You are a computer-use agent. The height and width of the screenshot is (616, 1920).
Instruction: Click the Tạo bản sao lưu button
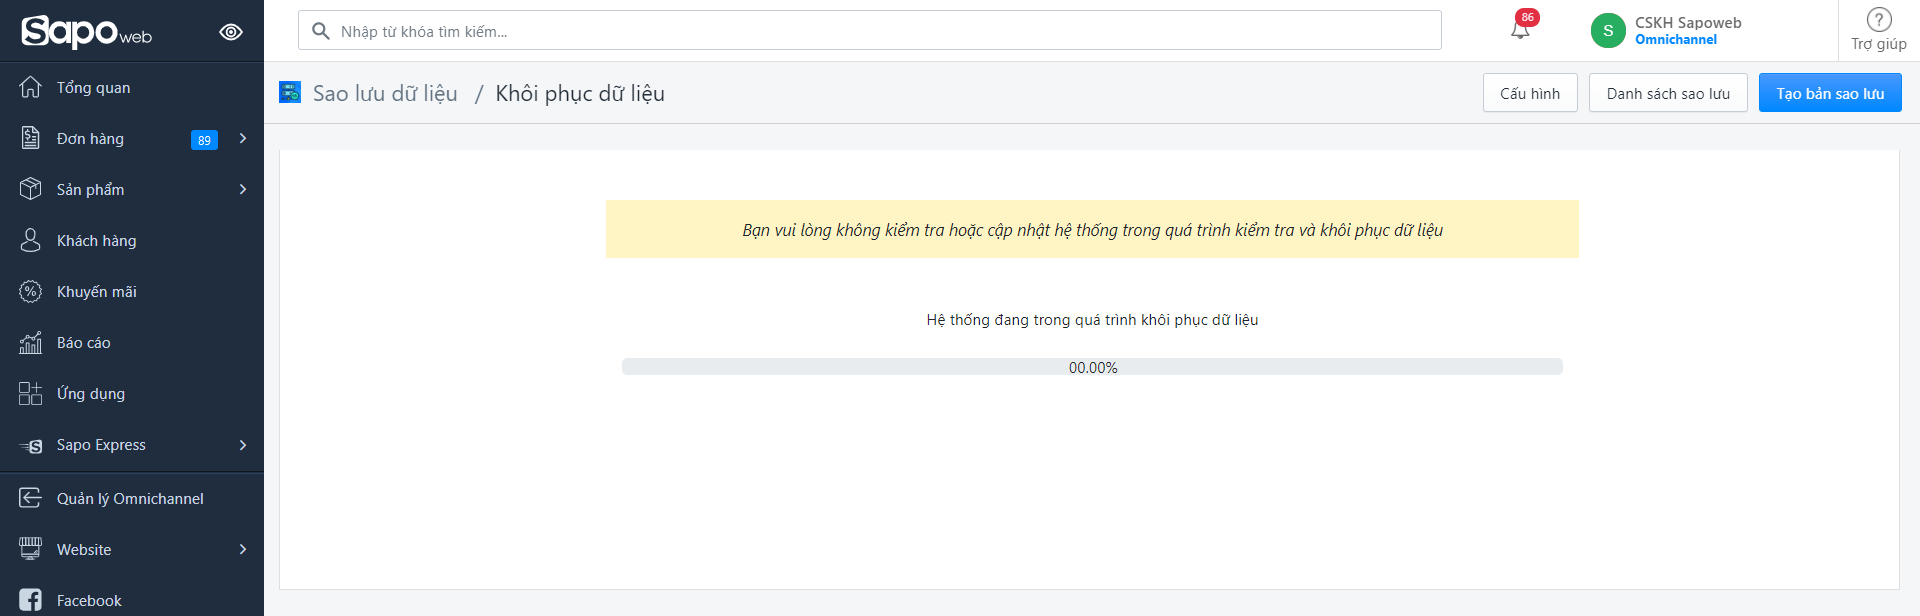pyautogui.click(x=1829, y=94)
